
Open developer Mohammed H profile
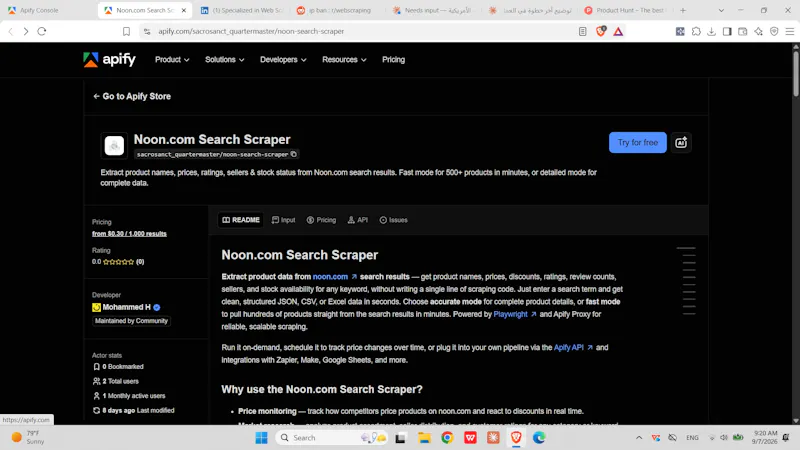(x=126, y=307)
